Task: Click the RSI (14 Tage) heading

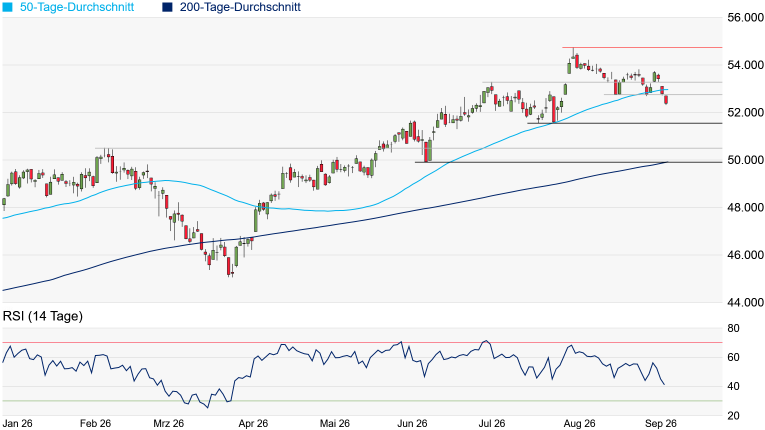Action: 43,316
